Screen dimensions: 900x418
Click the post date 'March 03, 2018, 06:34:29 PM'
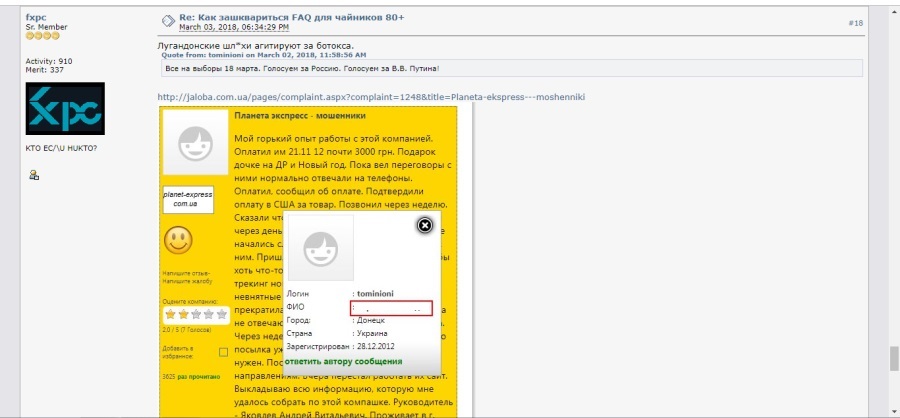(234, 27)
